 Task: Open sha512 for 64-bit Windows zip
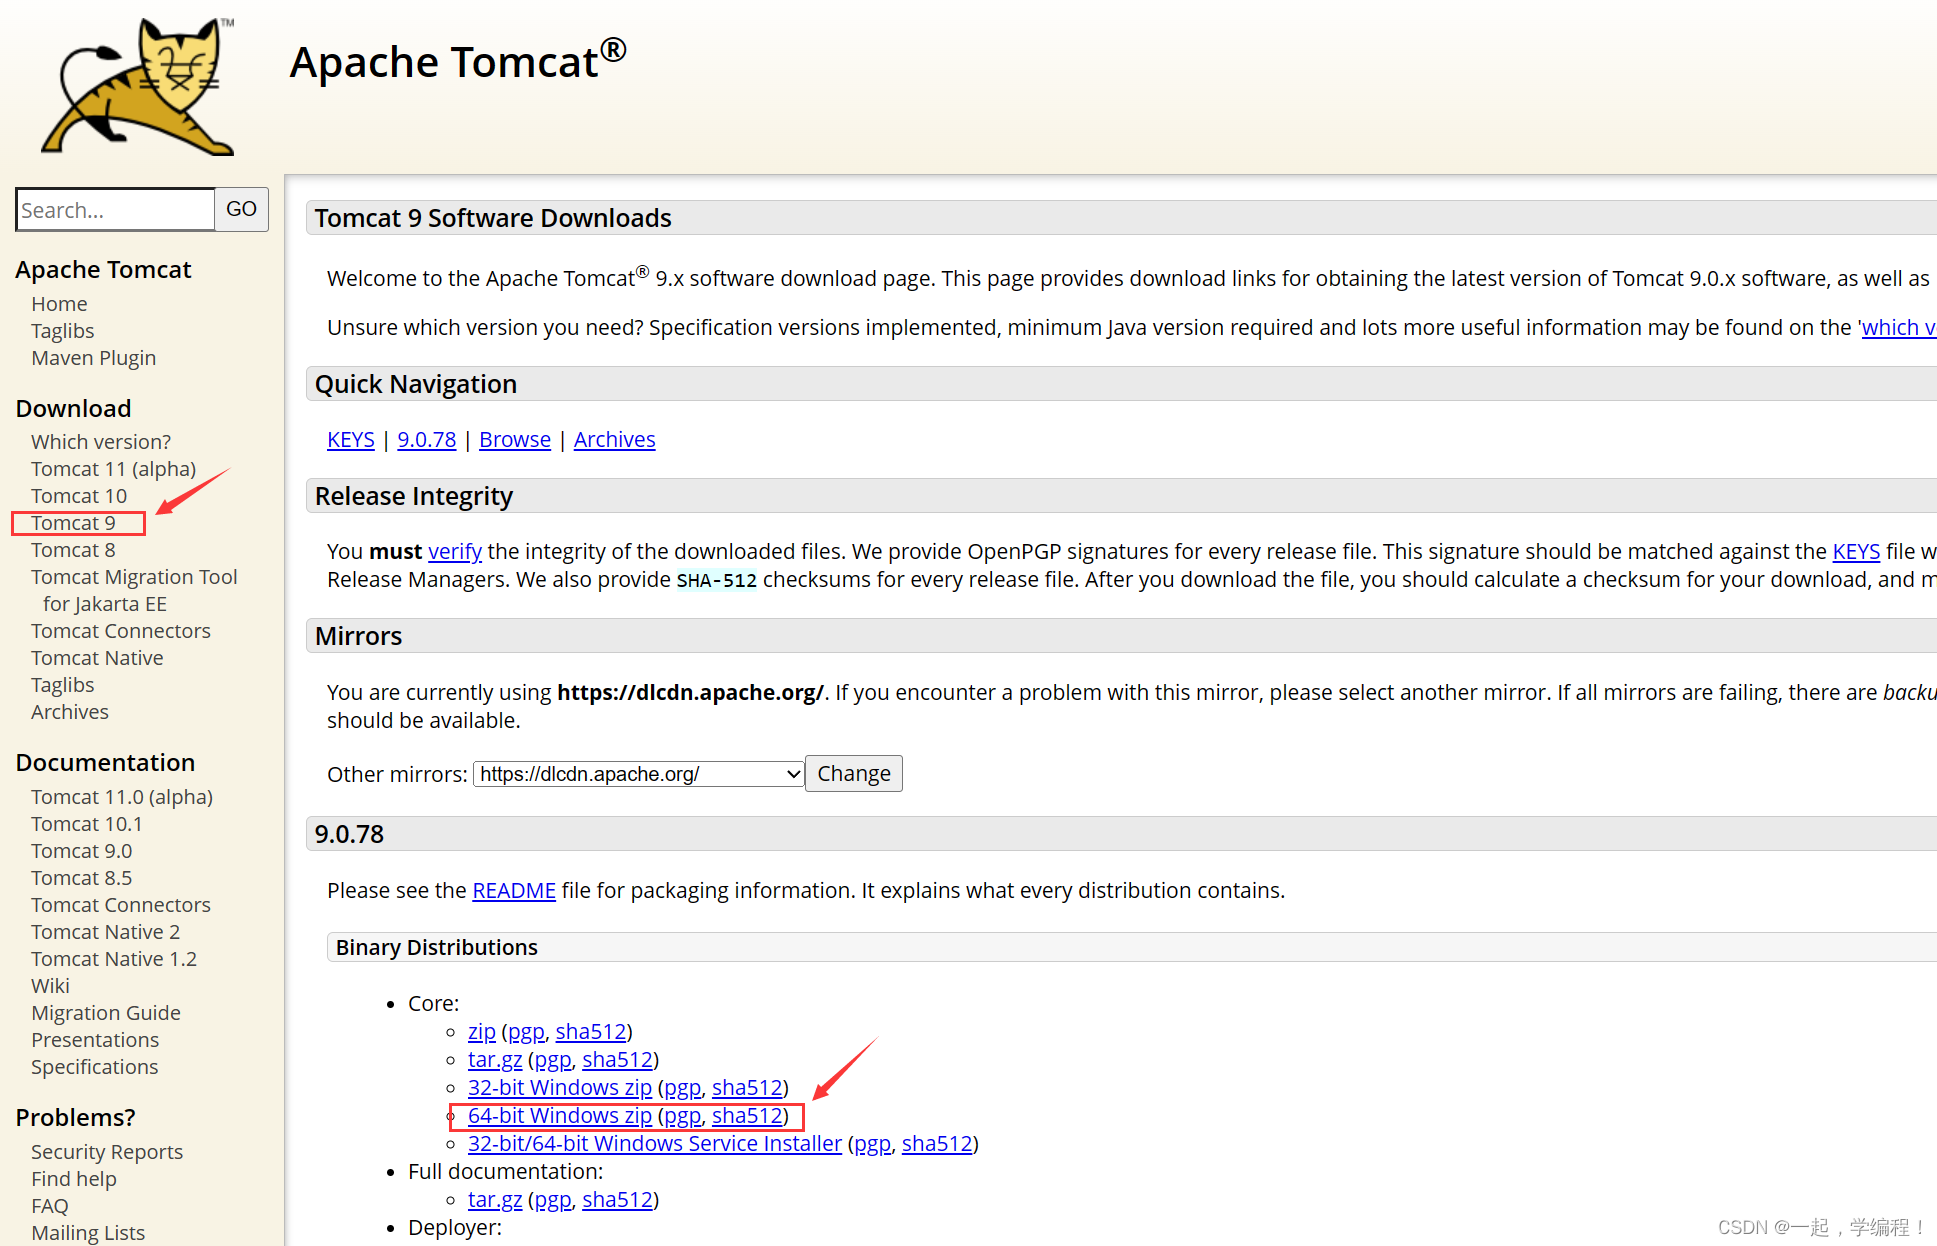pyautogui.click(x=747, y=1115)
